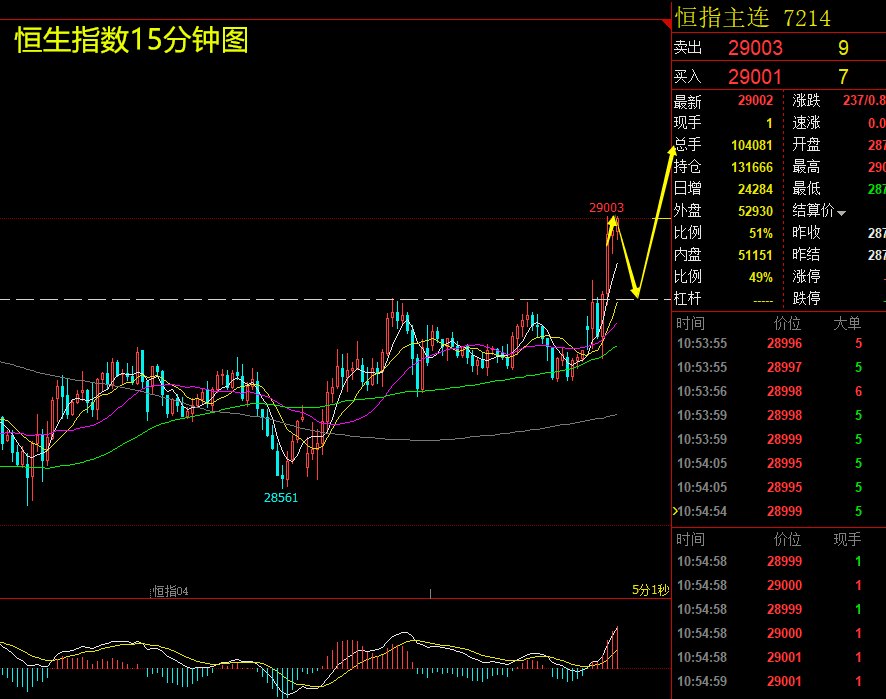Open the 结算价 dropdown arrow
886x699 pixels.
pyautogui.click(x=841, y=213)
